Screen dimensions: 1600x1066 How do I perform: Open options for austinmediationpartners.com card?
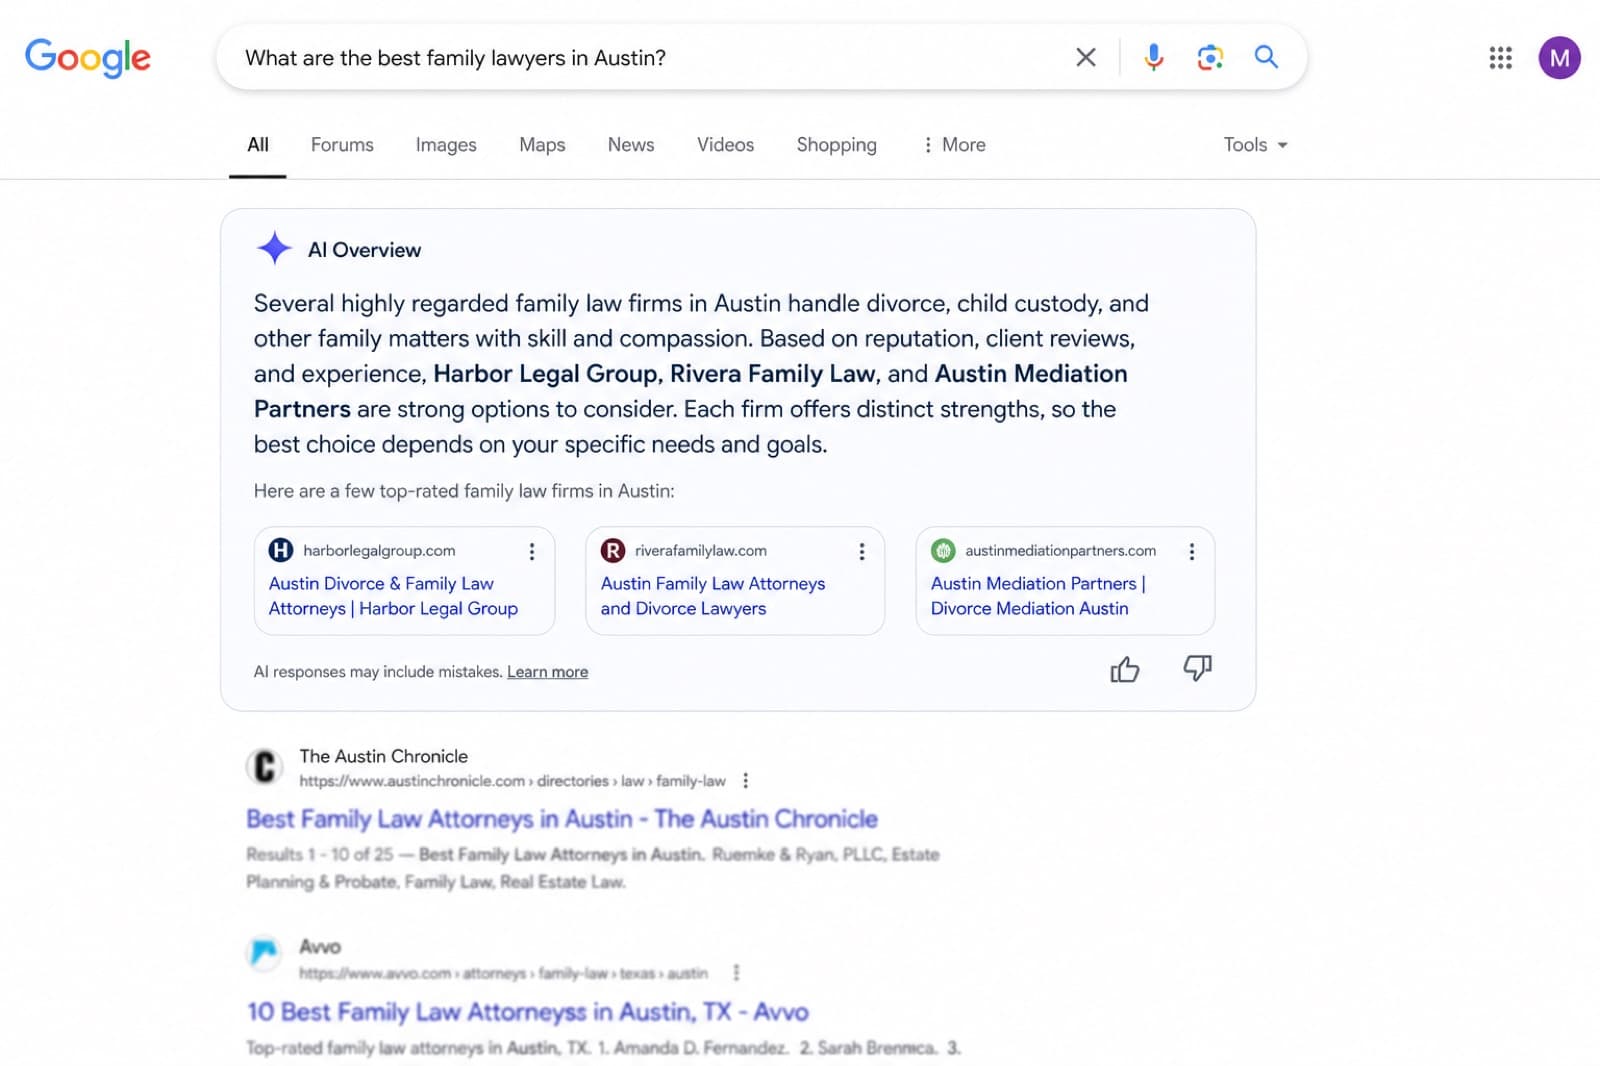(1192, 551)
